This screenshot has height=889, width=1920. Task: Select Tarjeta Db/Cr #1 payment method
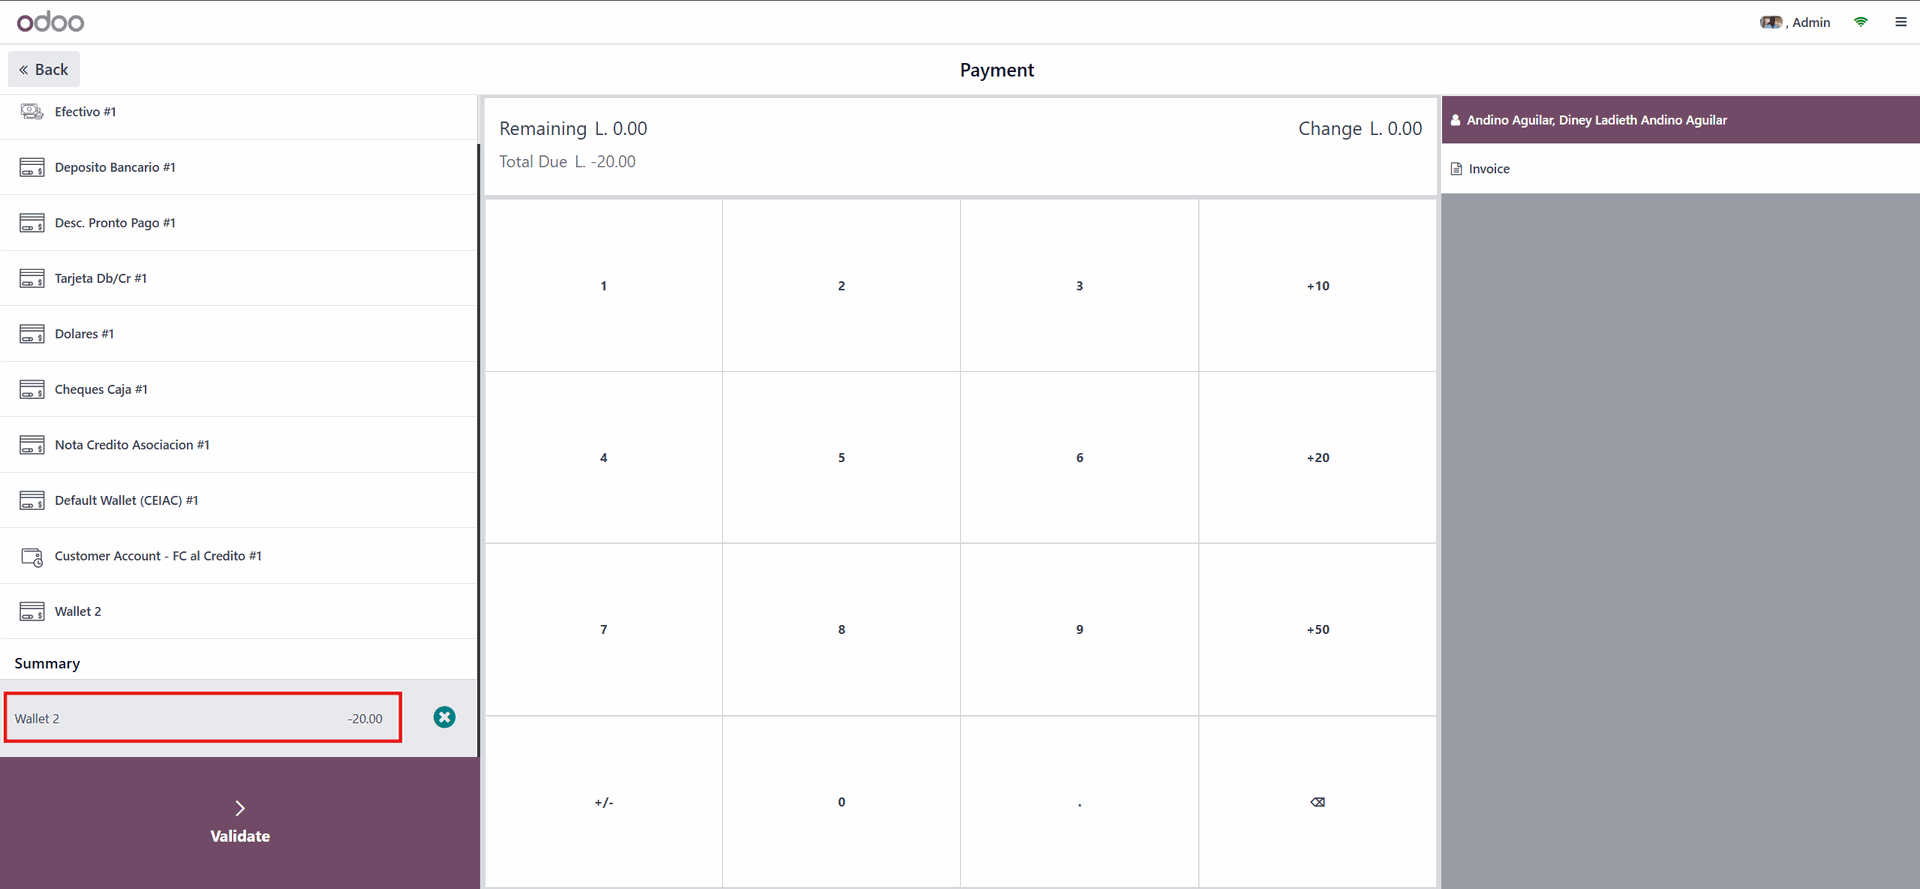click(x=101, y=279)
